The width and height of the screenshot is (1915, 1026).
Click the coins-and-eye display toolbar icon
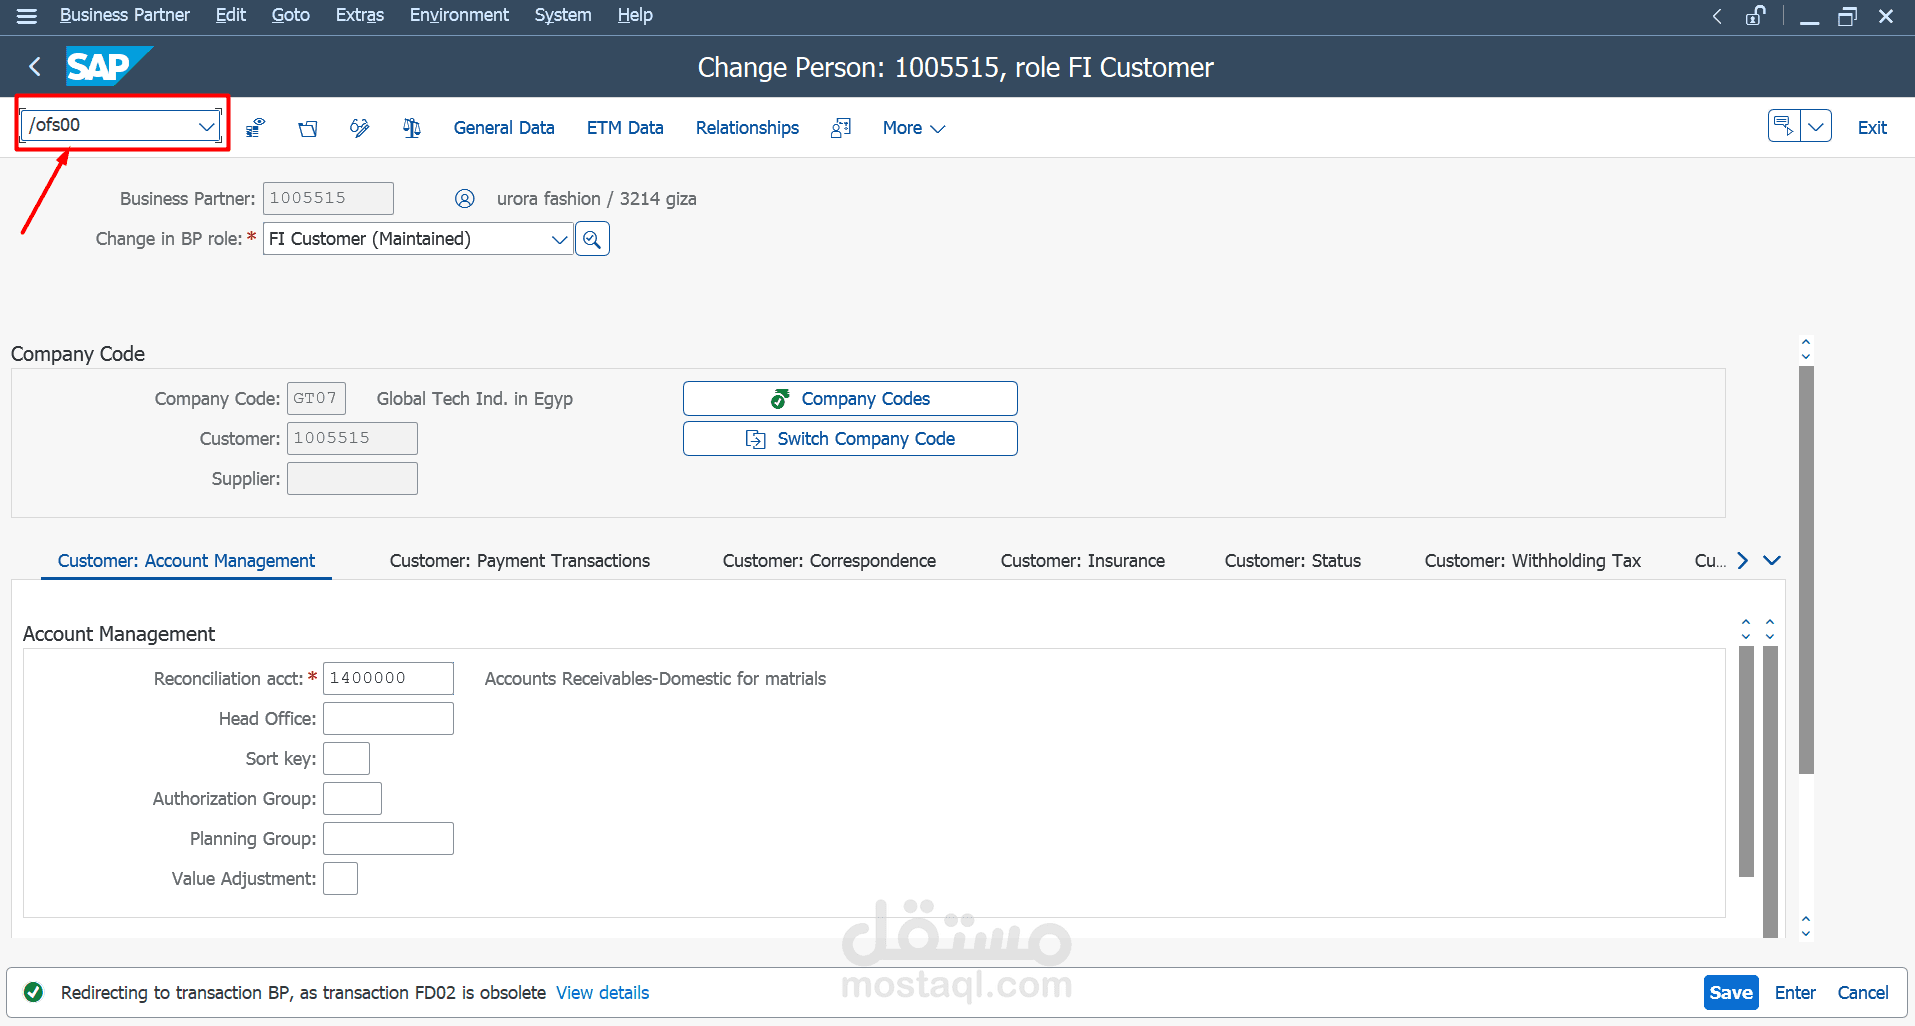tap(256, 128)
